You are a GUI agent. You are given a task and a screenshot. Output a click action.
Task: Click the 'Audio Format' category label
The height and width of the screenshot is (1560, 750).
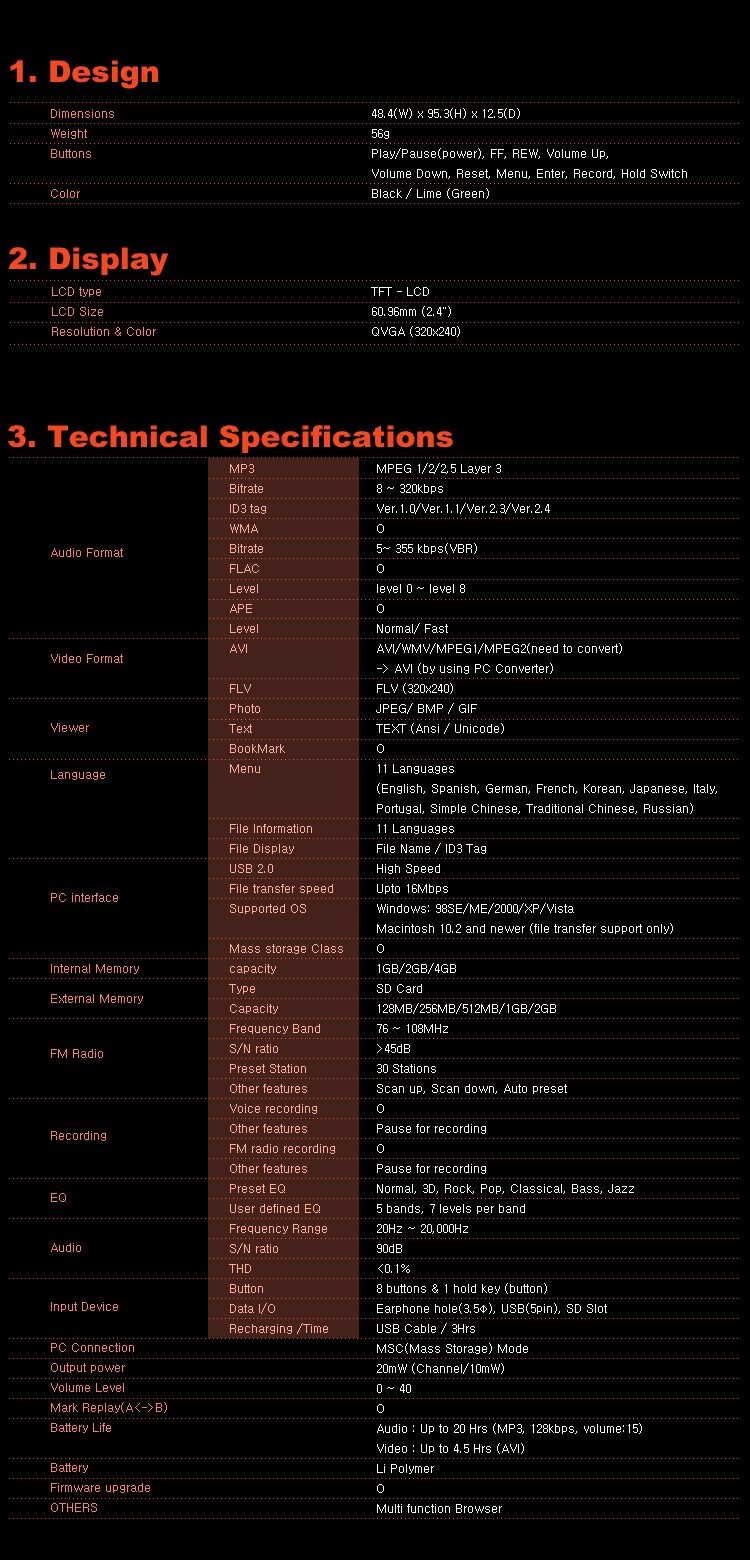pos(87,553)
